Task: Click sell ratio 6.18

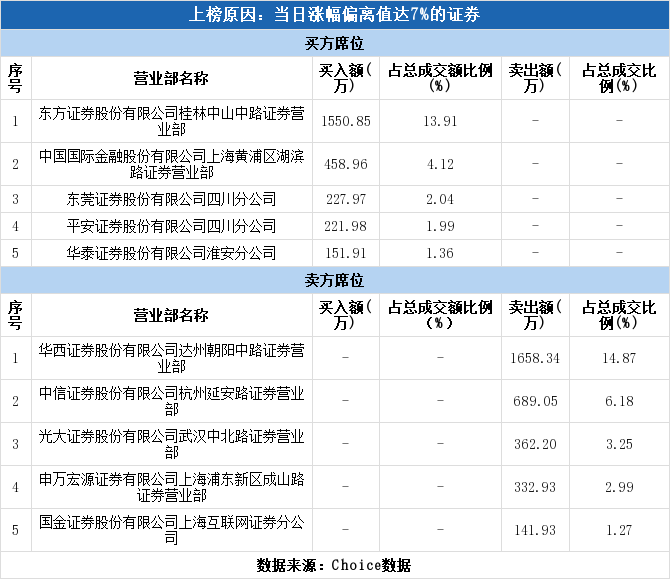Action: coord(619,401)
